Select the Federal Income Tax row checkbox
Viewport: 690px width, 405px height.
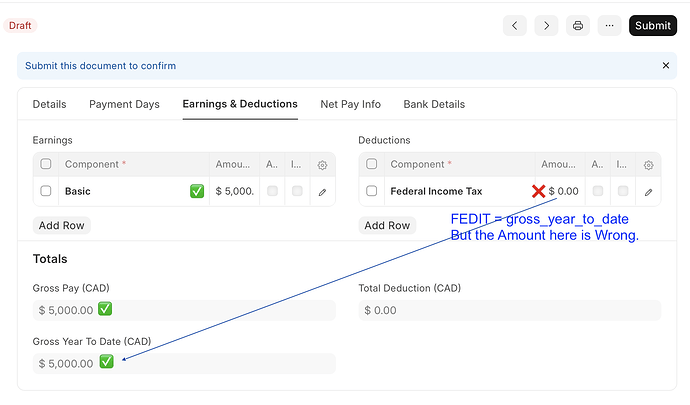point(371,191)
